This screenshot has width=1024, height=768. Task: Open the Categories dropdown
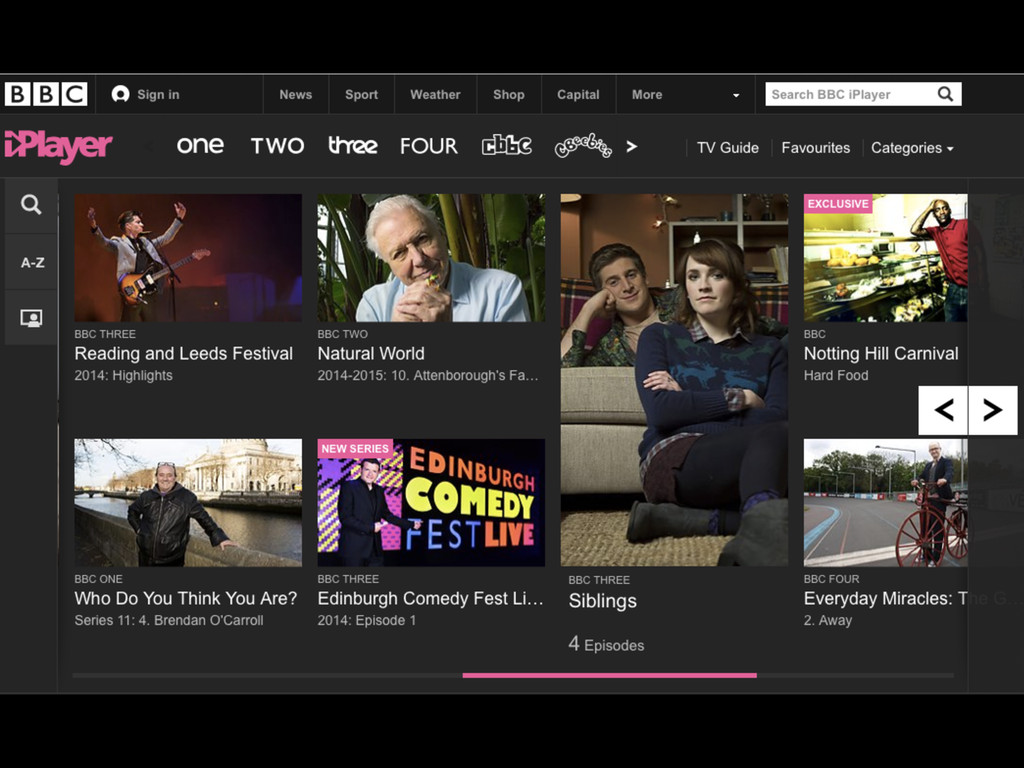(912, 148)
